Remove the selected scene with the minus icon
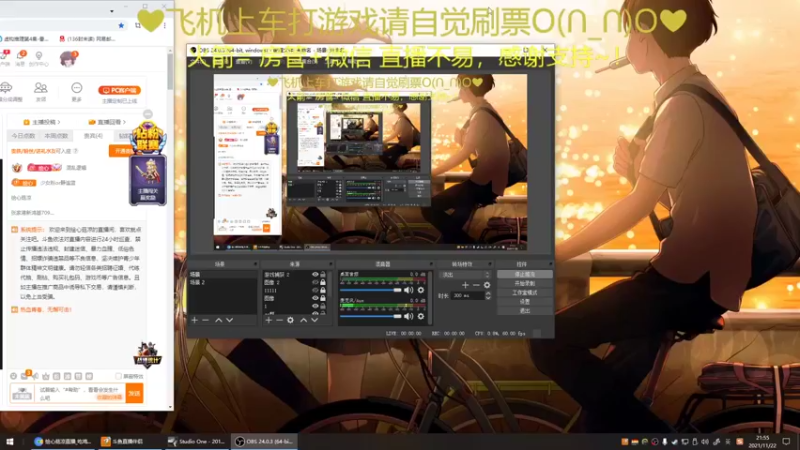The width and height of the screenshot is (800, 450). coord(206,320)
